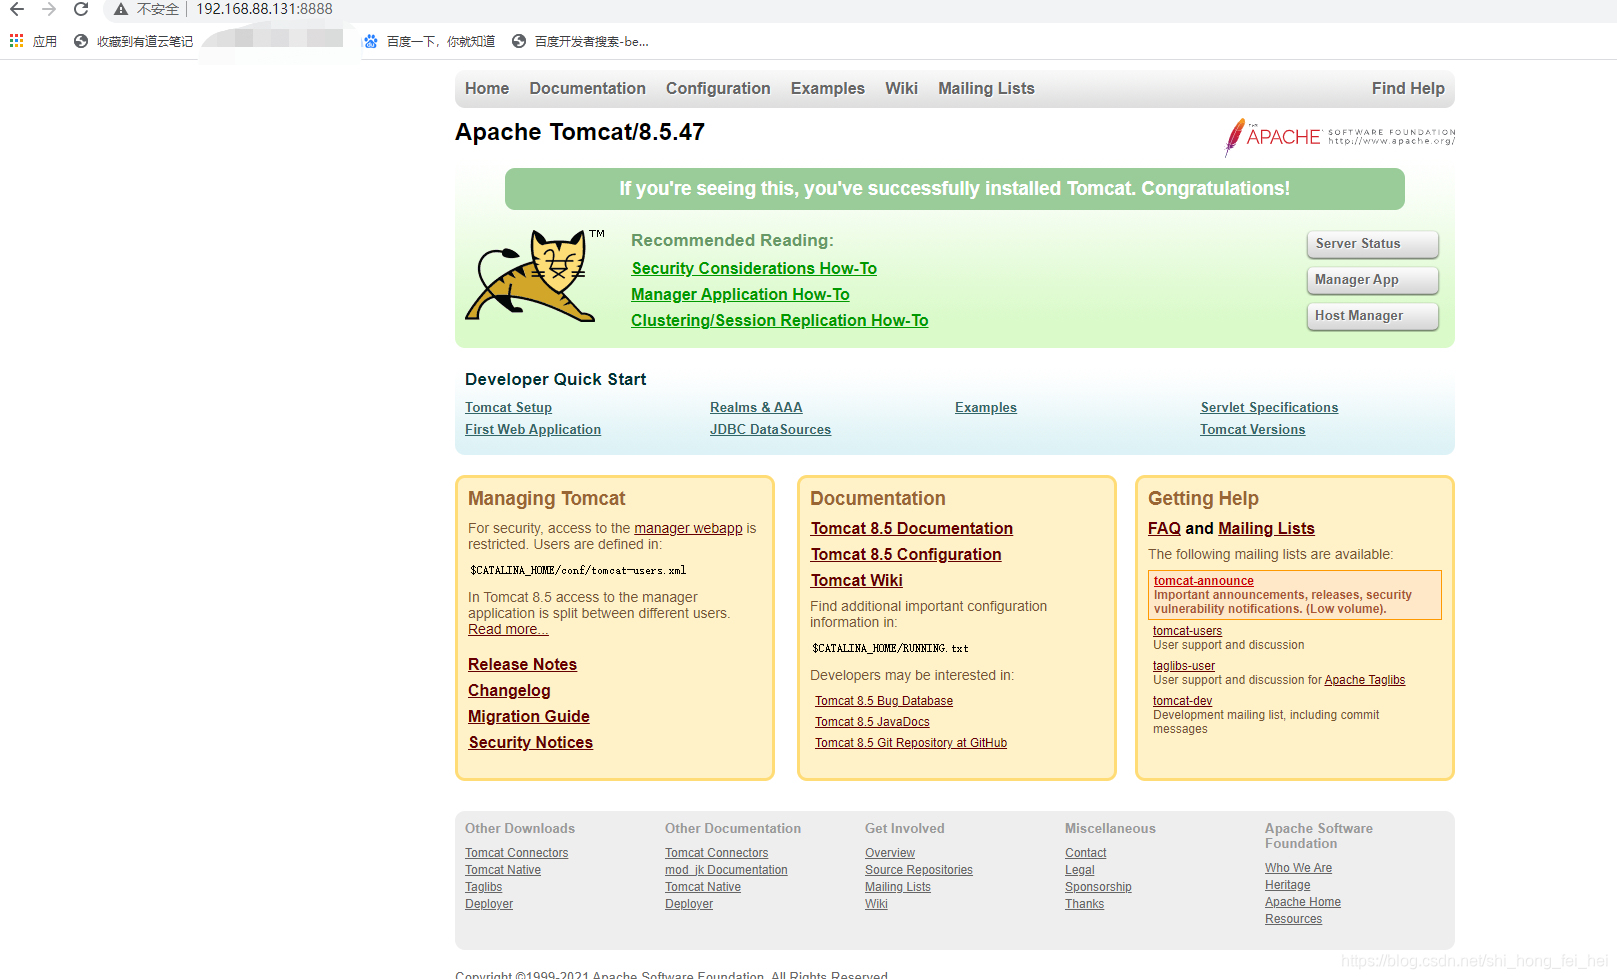Open the Tomcat Setup link
The height and width of the screenshot is (979, 1617).
point(508,407)
